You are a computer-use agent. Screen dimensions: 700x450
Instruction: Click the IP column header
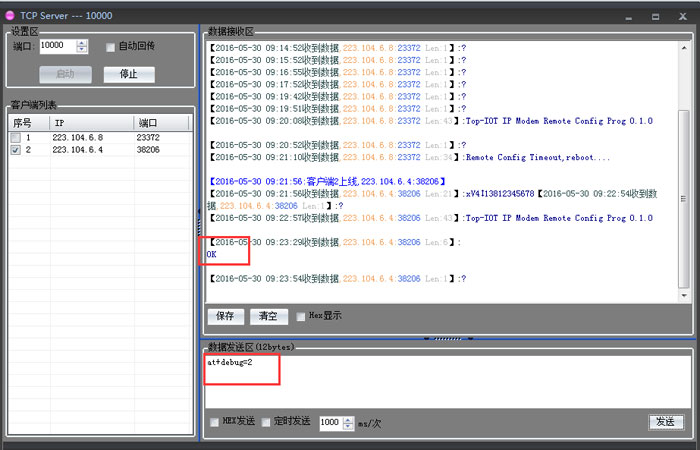[90, 122]
